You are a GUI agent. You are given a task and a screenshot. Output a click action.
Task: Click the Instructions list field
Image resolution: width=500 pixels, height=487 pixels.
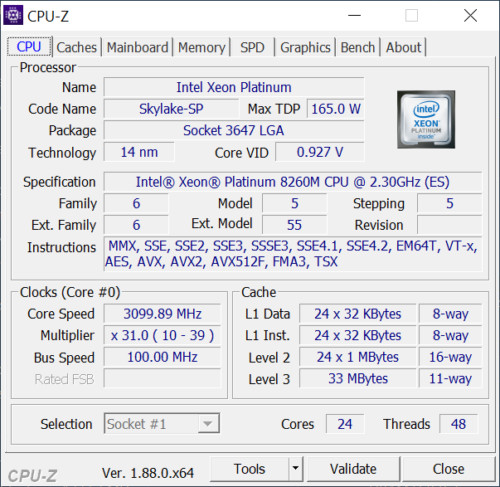(x=293, y=254)
